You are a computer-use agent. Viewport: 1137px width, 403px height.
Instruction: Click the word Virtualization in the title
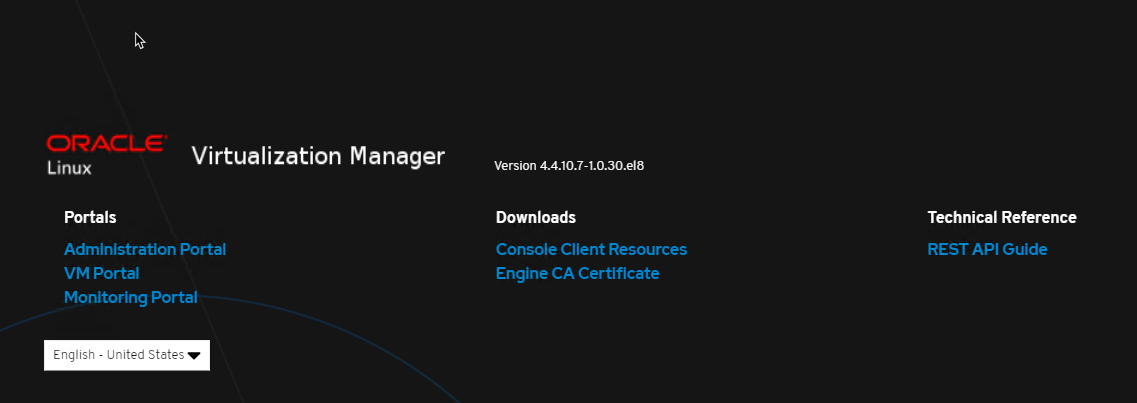pyautogui.click(x=266, y=156)
